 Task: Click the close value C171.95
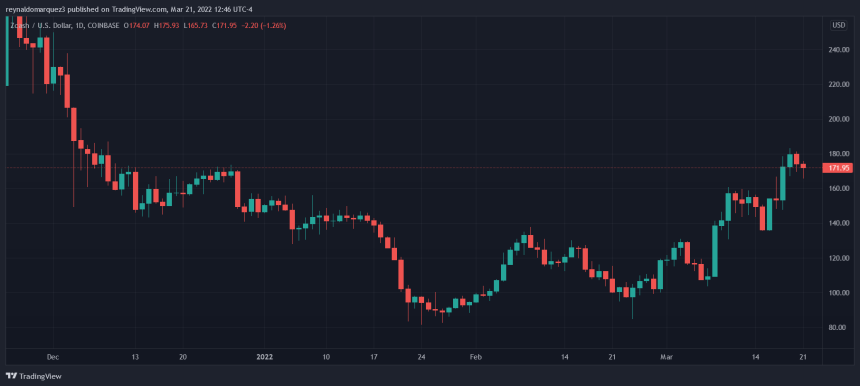click(x=224, y=26)
